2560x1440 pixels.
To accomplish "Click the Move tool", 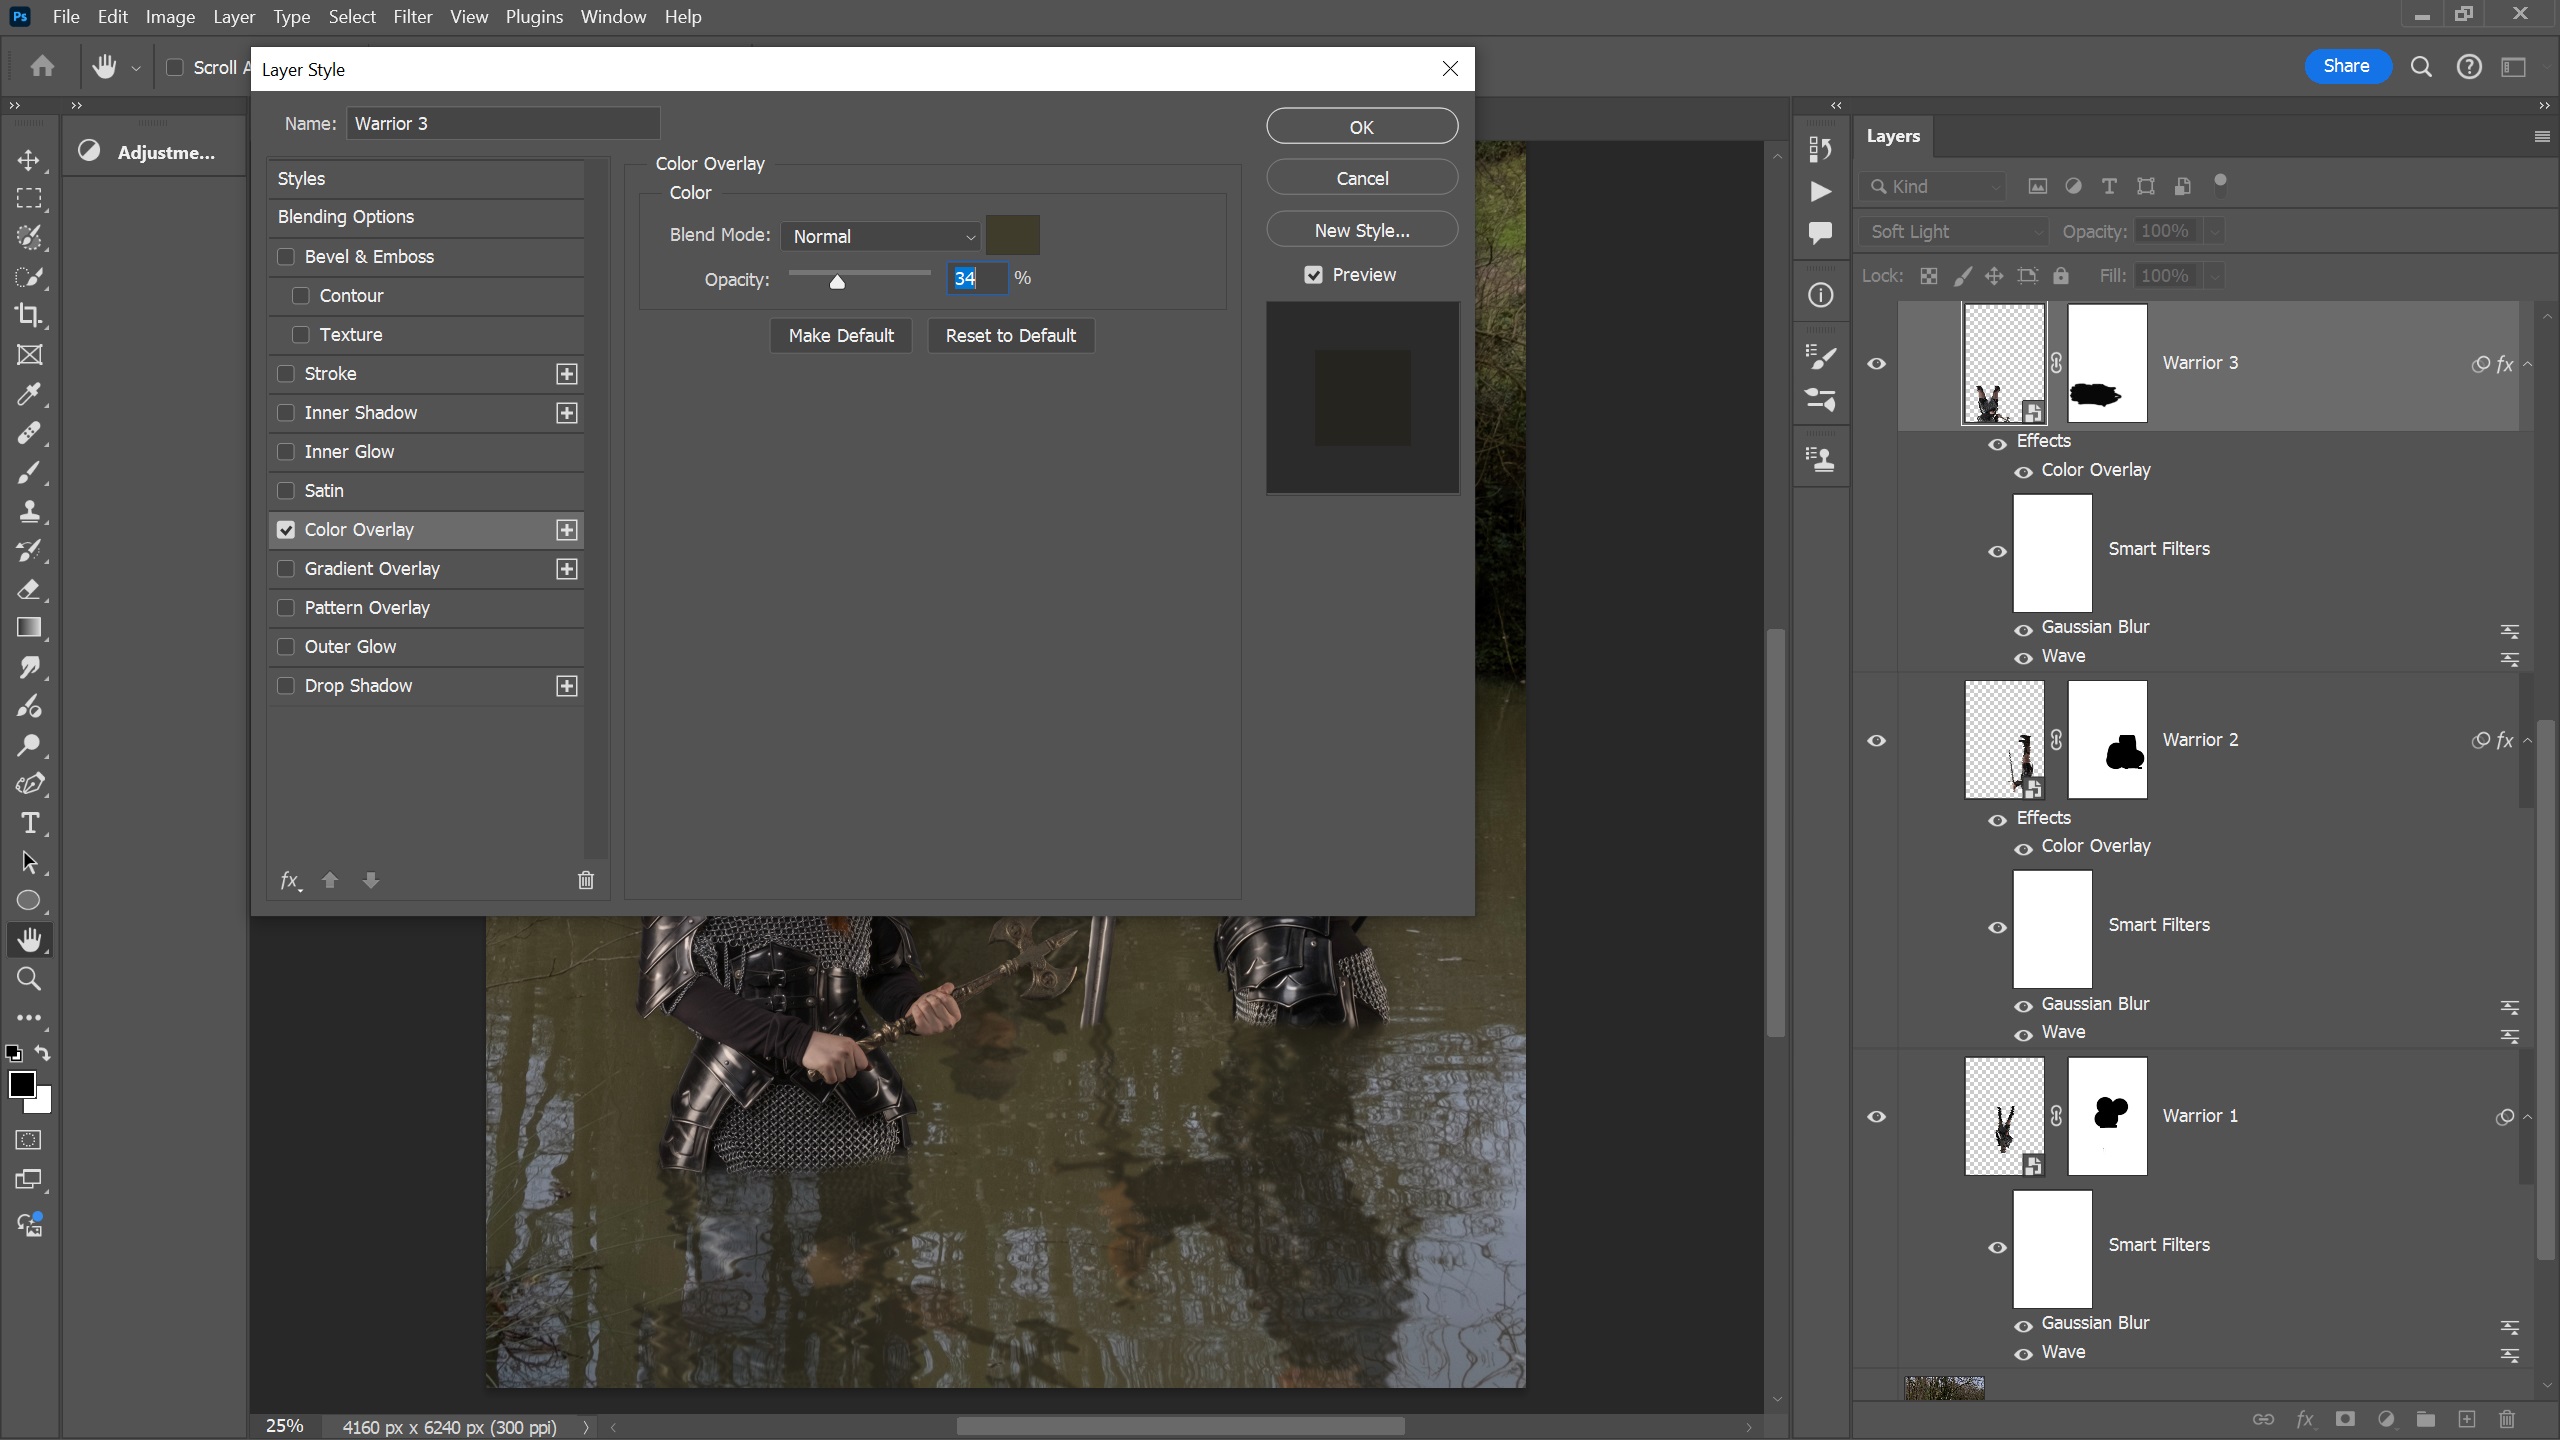I will [x=29, y=160].
